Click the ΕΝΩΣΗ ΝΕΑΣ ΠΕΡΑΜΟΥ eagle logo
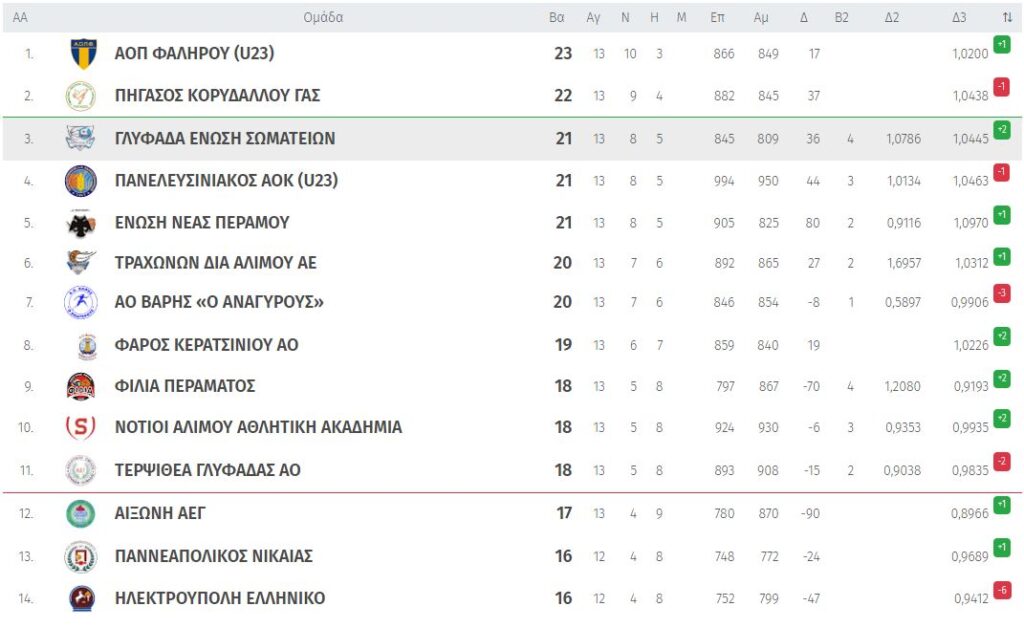Image resolution: width=1024 pixels, height=628 pixels. (x=81, y=223)
